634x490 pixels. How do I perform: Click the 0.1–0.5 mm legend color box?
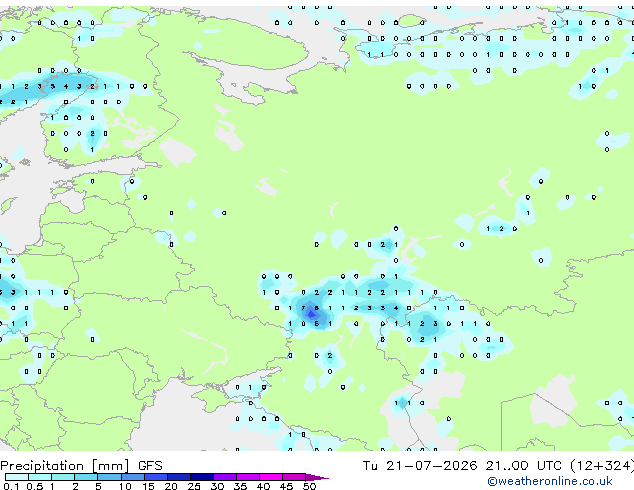click(17, 477)
